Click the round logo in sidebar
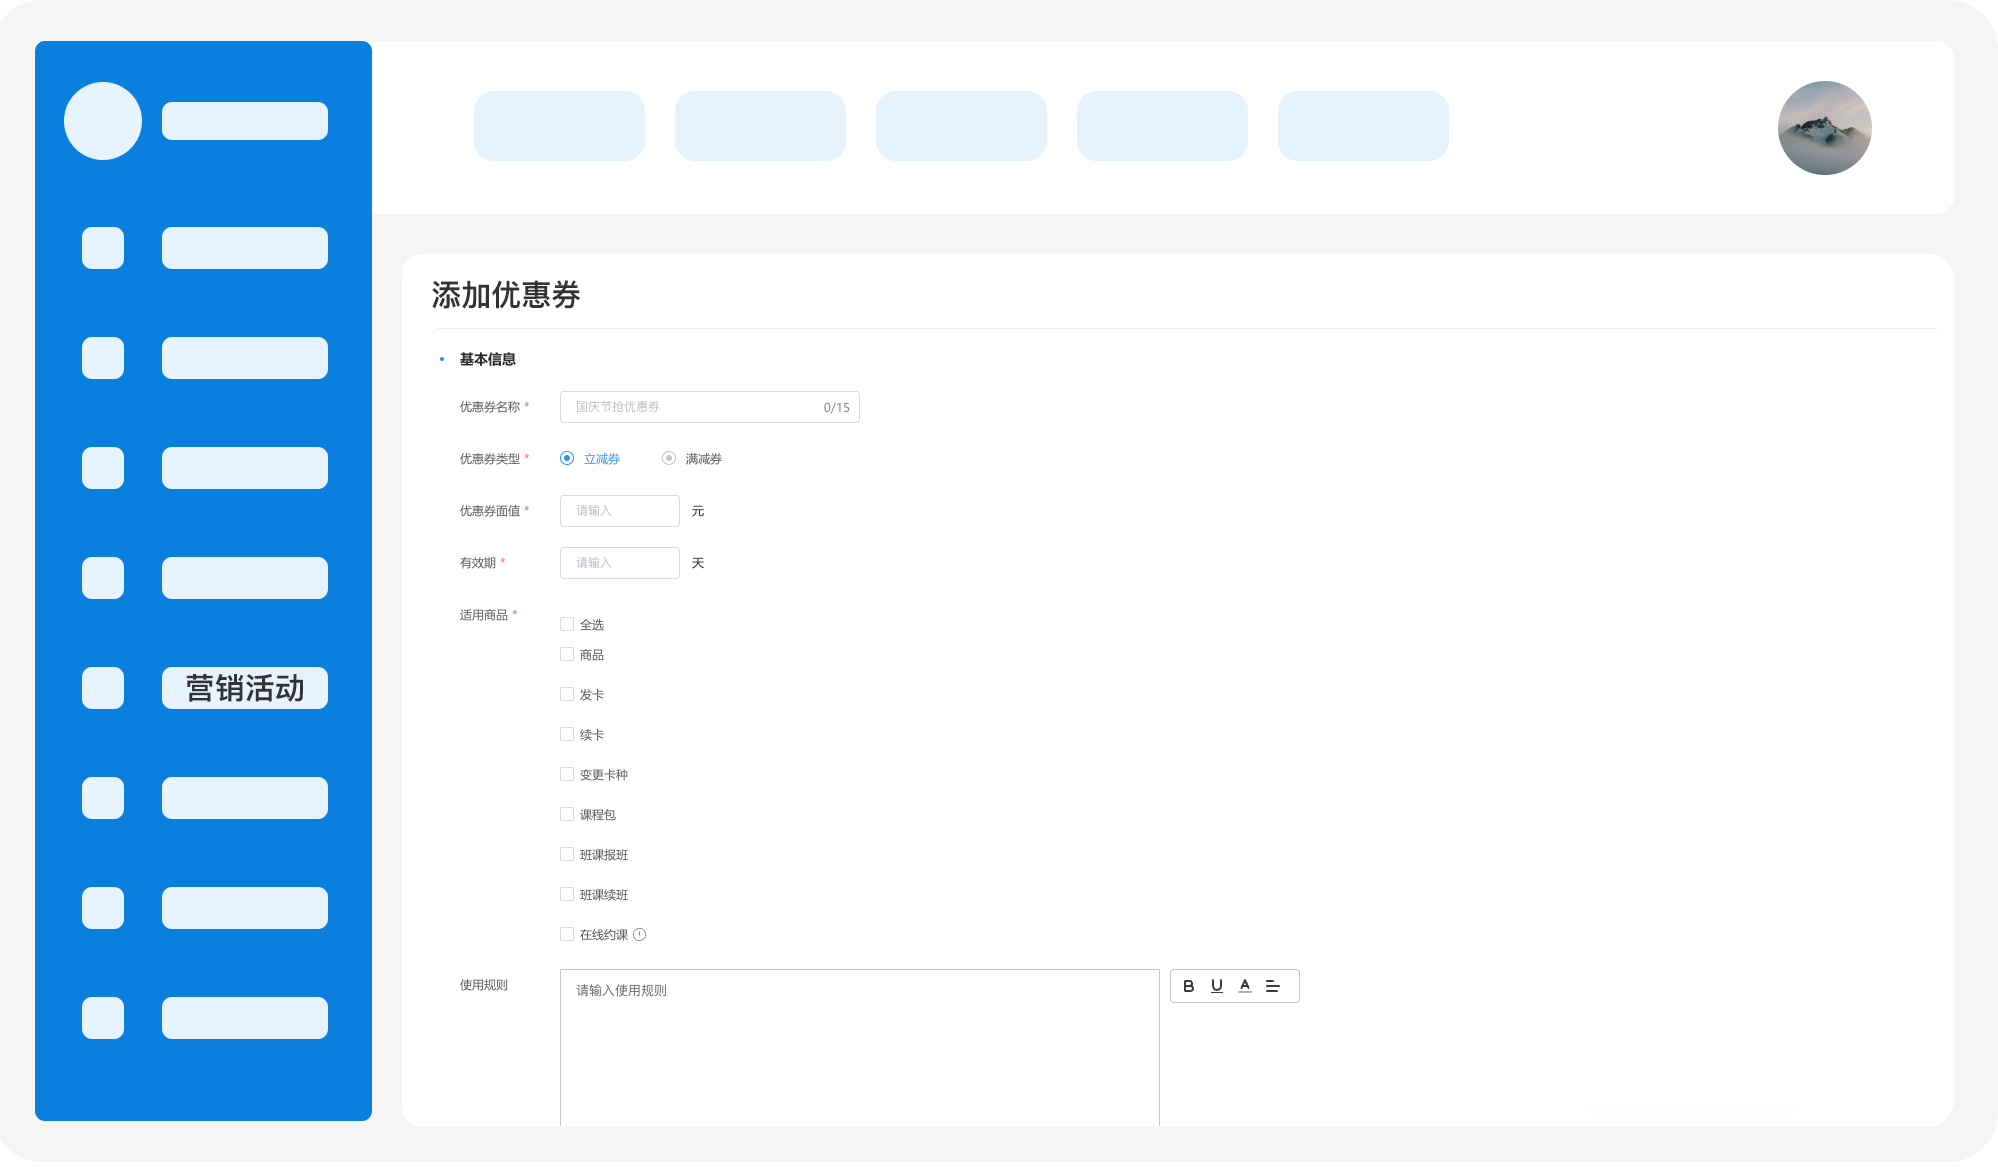 103,121
